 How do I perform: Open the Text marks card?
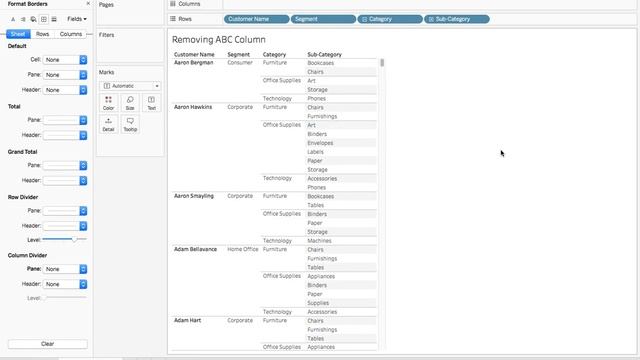coord(151,103)
